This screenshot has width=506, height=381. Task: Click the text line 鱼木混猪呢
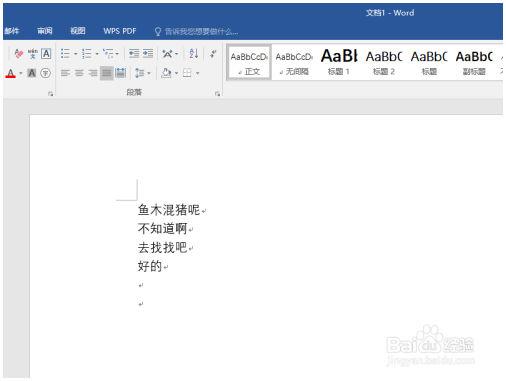[x=169, y=210]
